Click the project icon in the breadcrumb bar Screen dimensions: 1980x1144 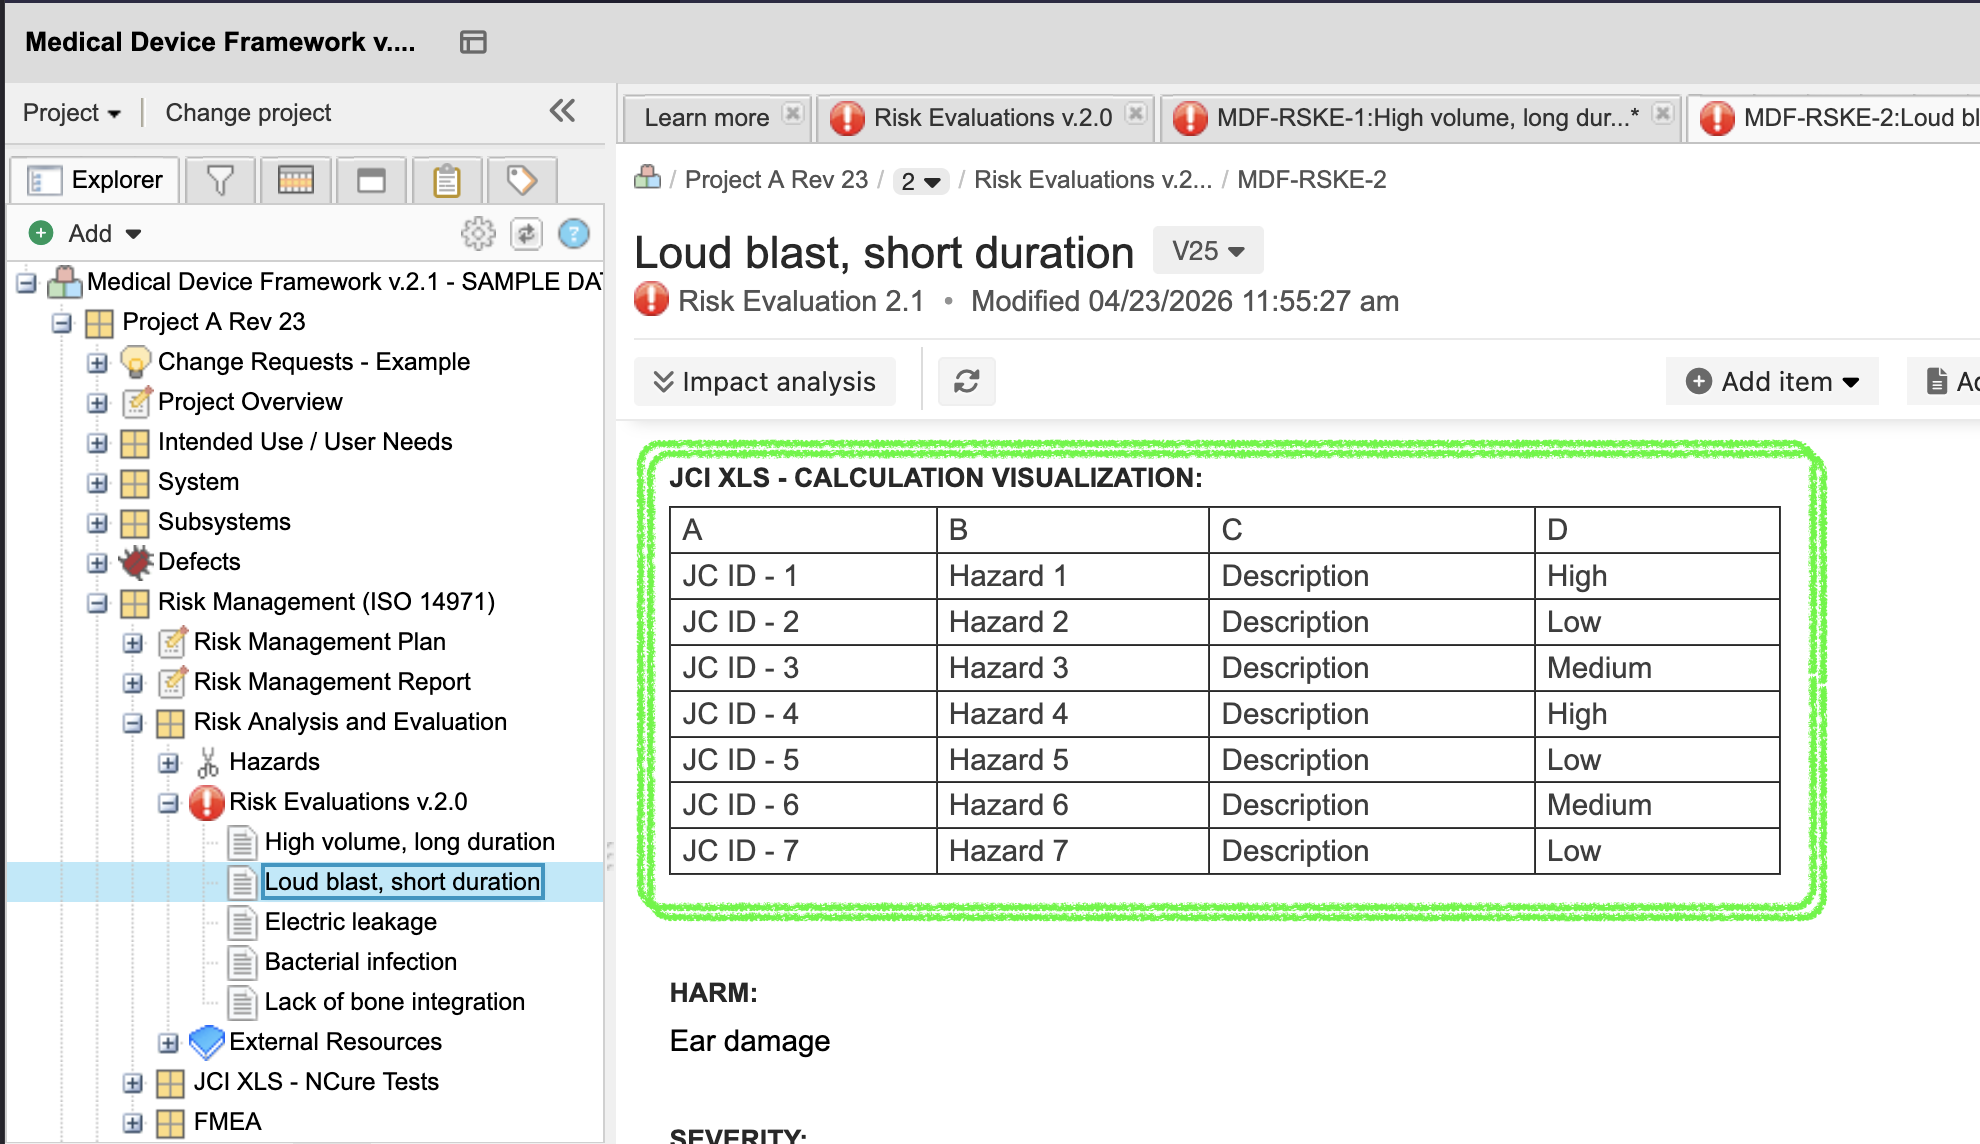[x=648, y=178]
